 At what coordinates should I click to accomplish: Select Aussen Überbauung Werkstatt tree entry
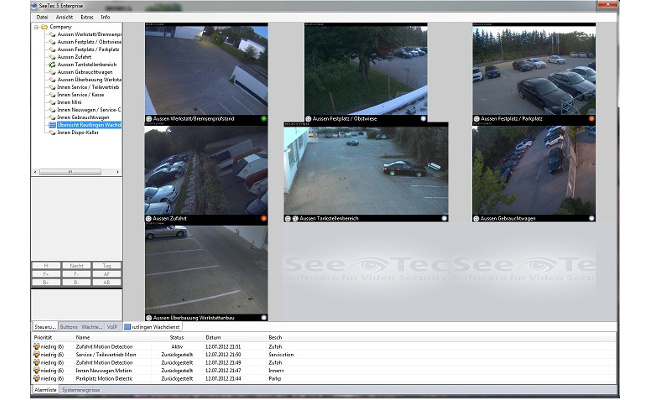89,80
